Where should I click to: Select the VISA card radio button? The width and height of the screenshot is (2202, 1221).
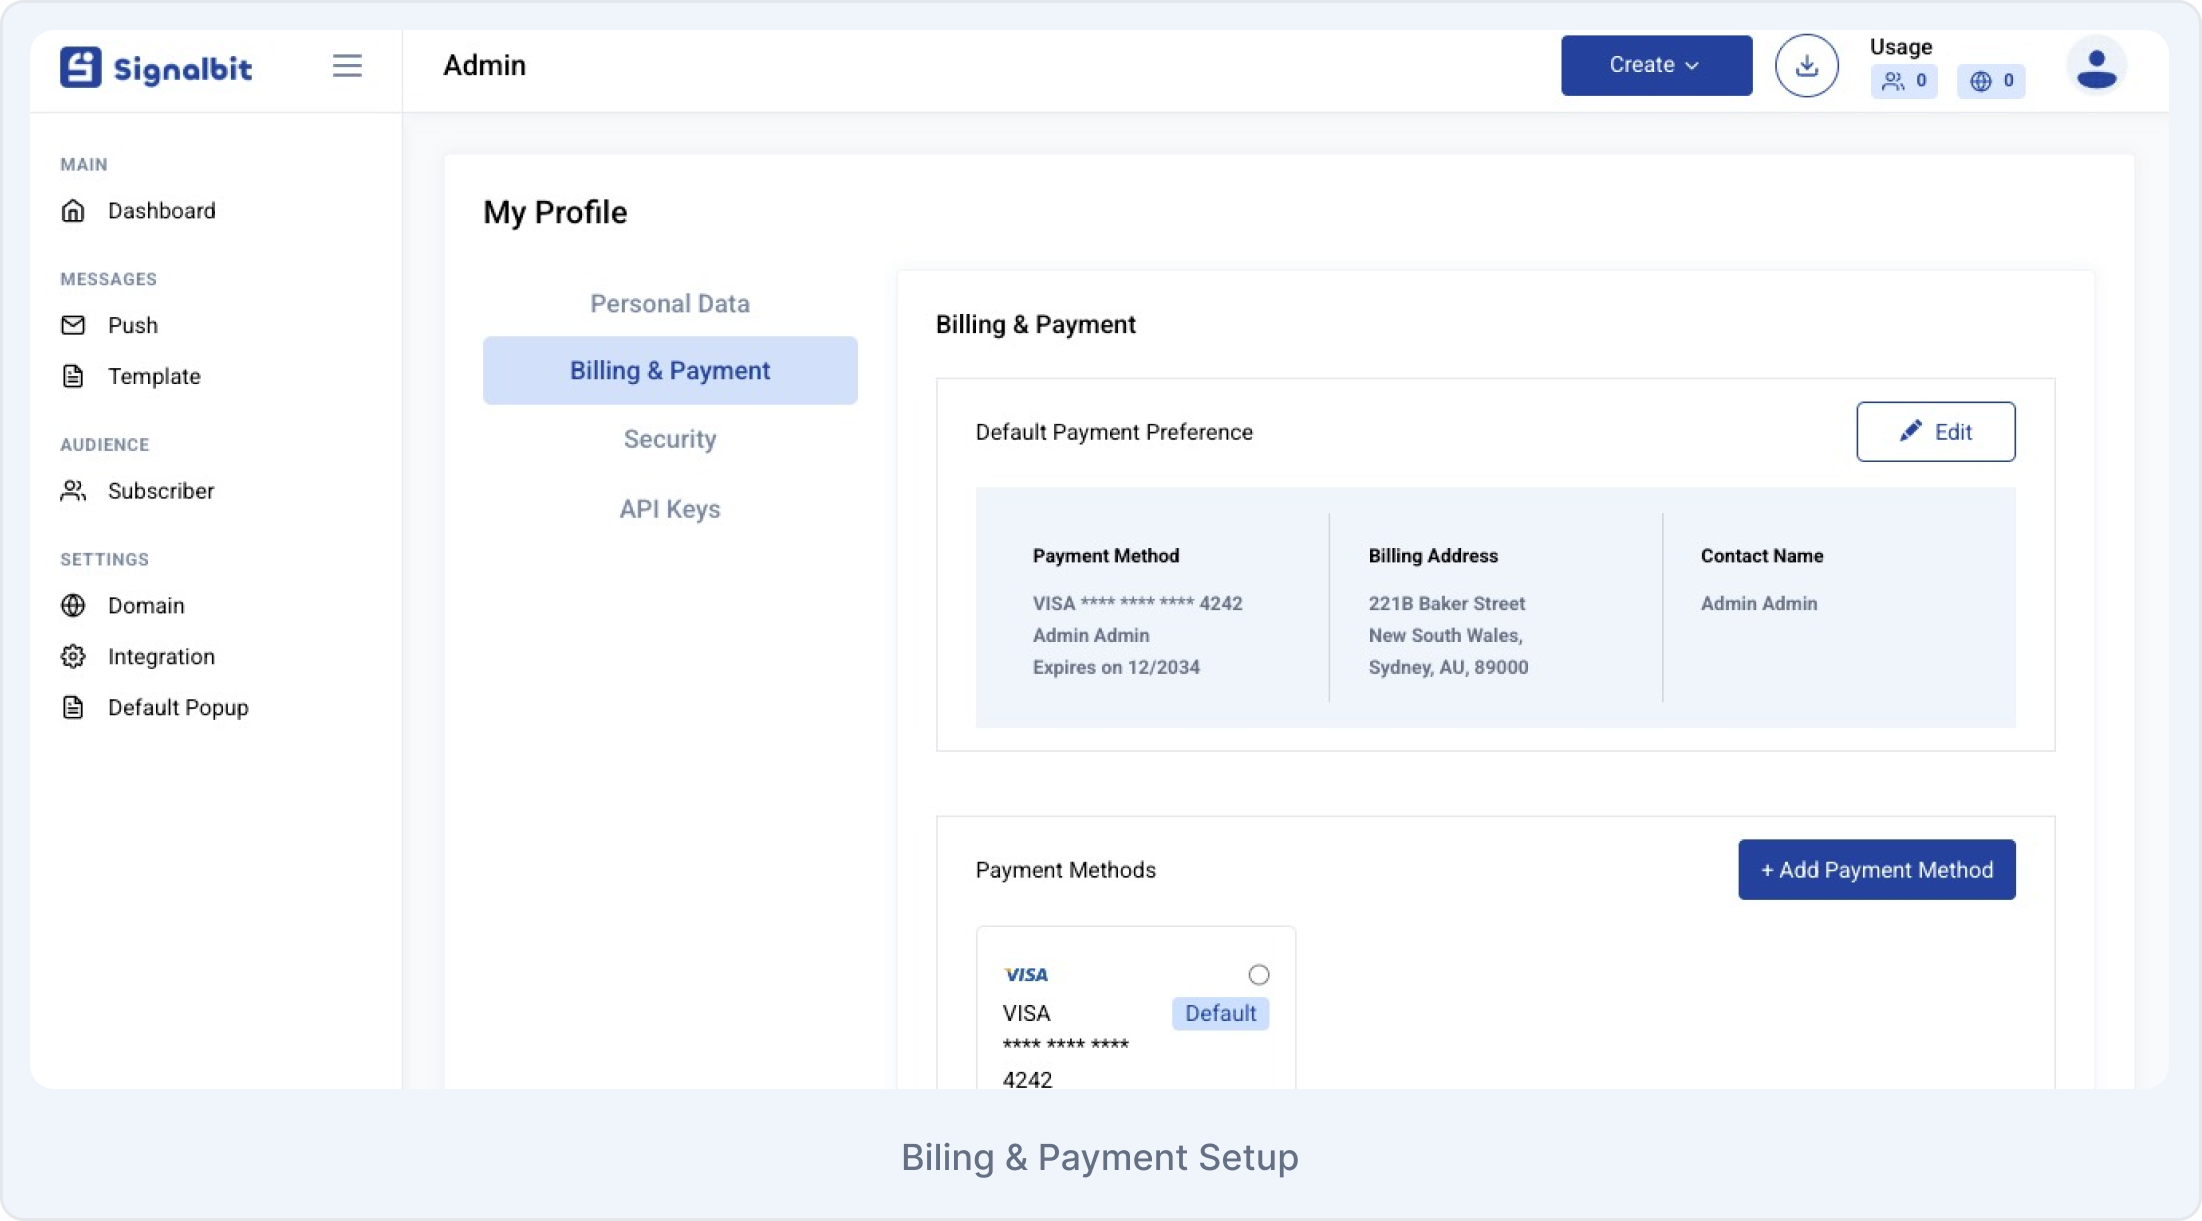tap(1259, 974)
